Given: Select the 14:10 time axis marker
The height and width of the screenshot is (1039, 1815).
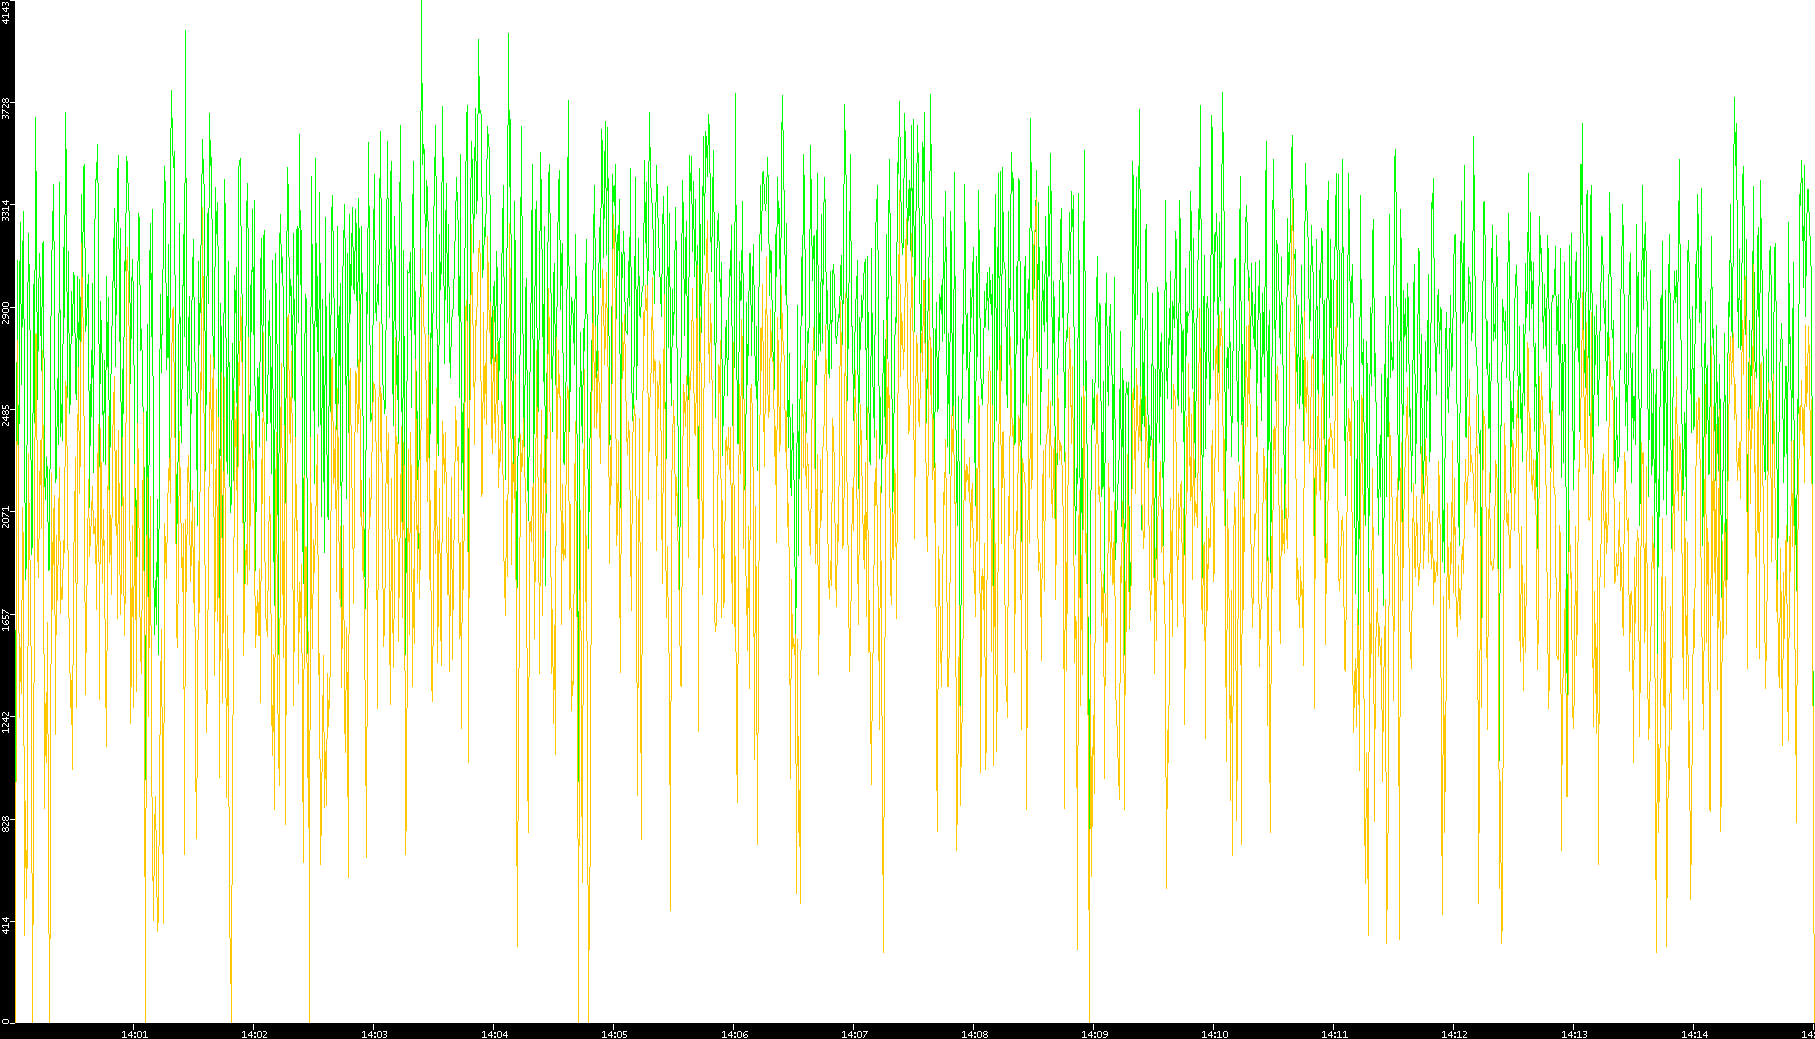Looking at the screenshot, I should click(1214, 1033).
